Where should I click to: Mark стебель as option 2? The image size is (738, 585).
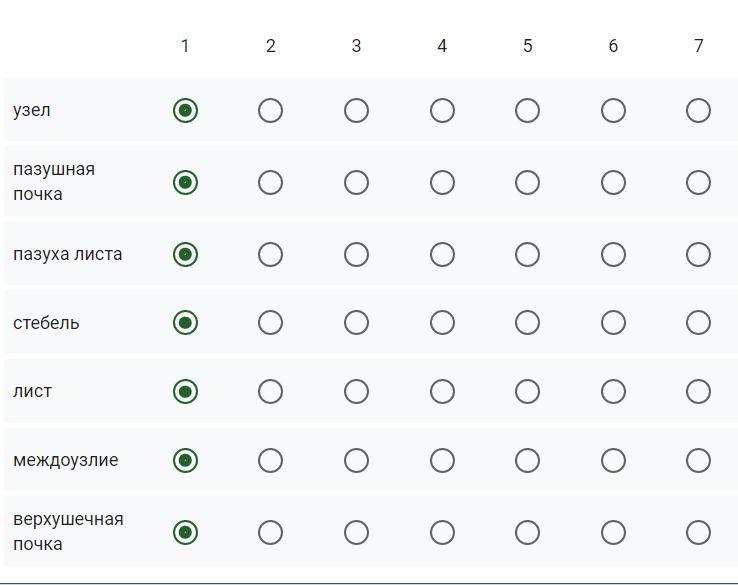270,322
